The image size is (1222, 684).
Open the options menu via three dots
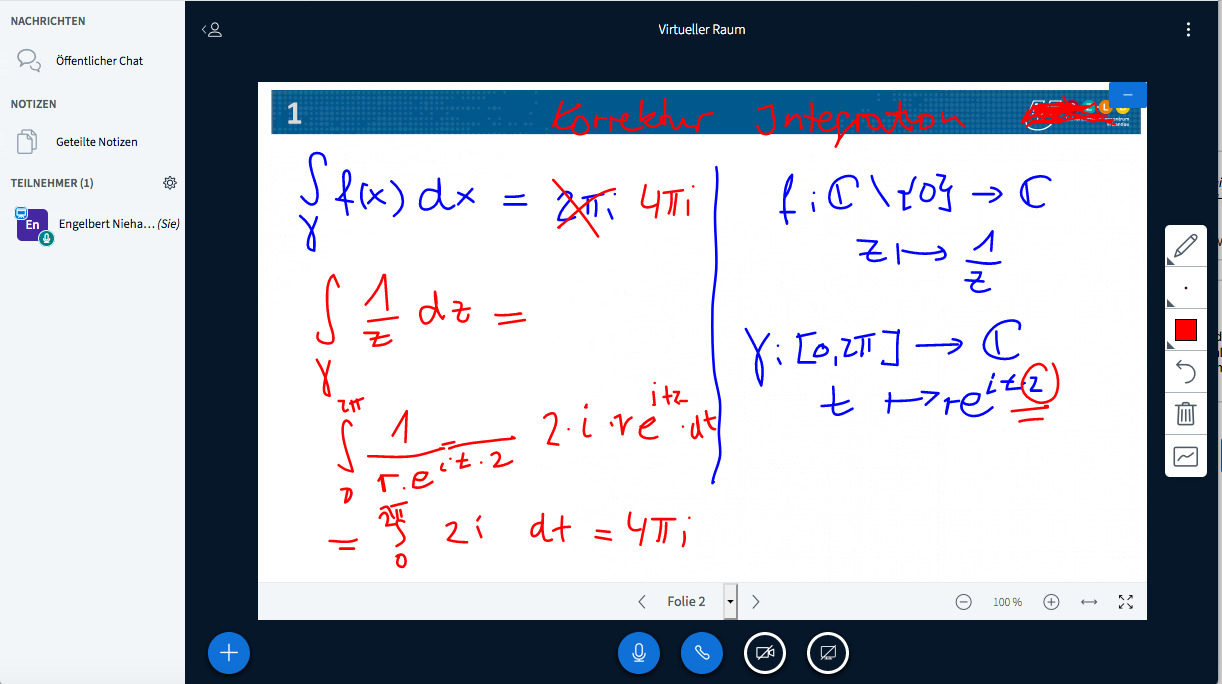[1188, 29]
